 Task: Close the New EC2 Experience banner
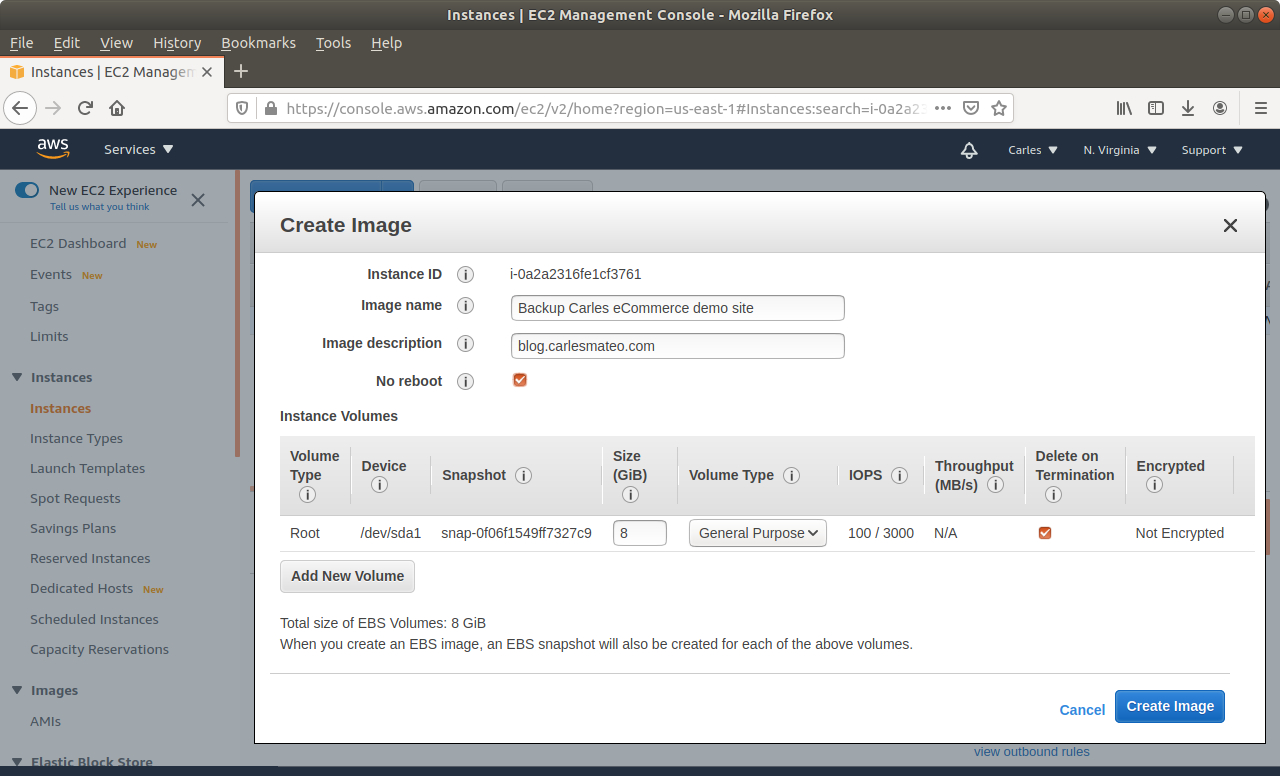click(x=198, y=199)
